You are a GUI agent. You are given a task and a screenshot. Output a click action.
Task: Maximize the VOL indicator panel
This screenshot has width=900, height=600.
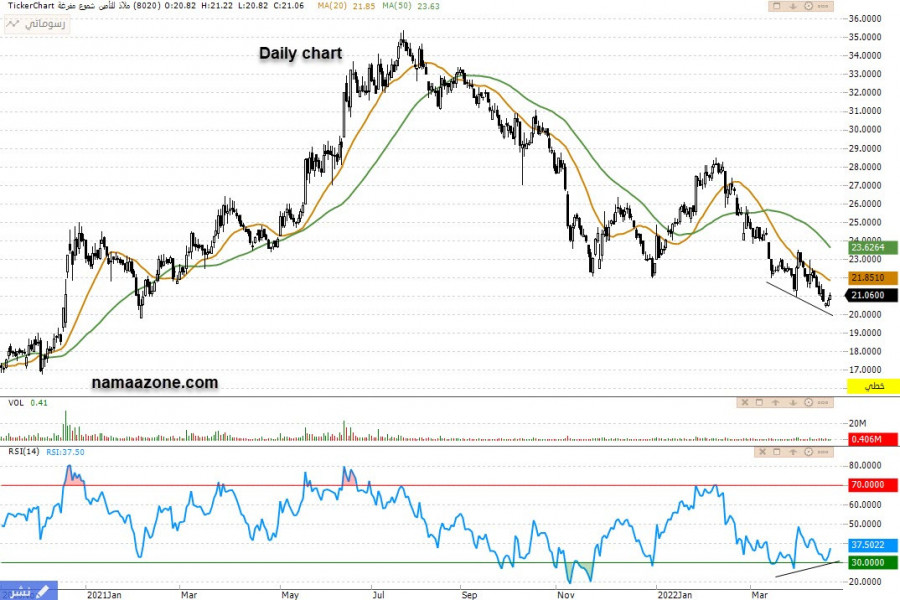(x=759, y=402)
